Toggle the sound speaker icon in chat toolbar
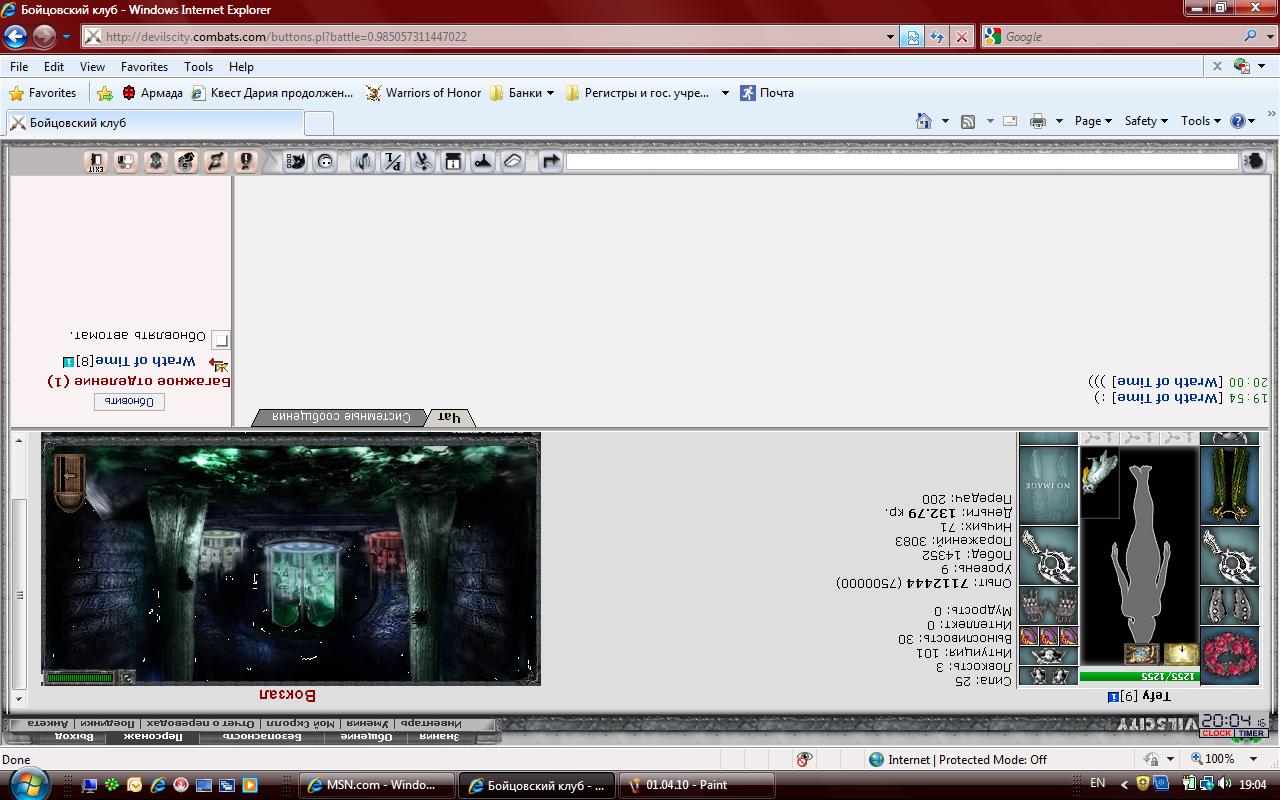 (363, 161)
